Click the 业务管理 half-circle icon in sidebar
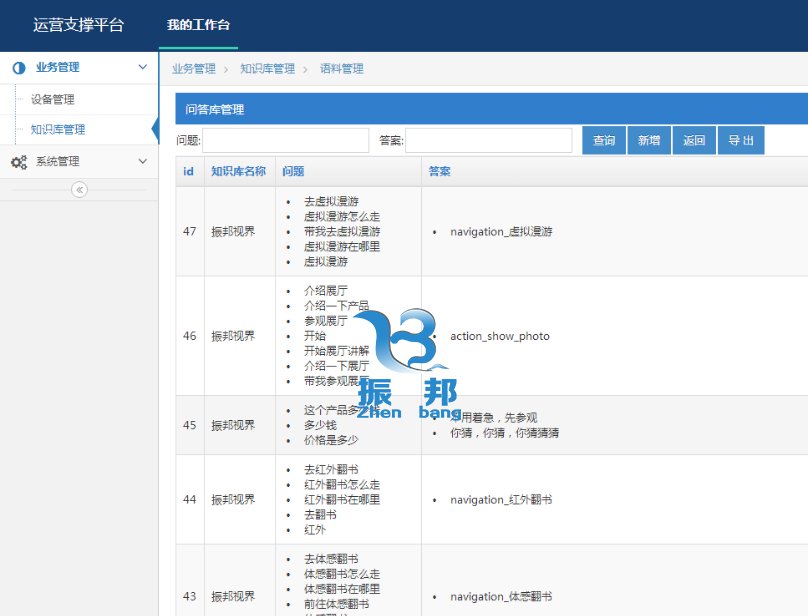Viewport: 808px width, 616px height. (x=19, y=68)
